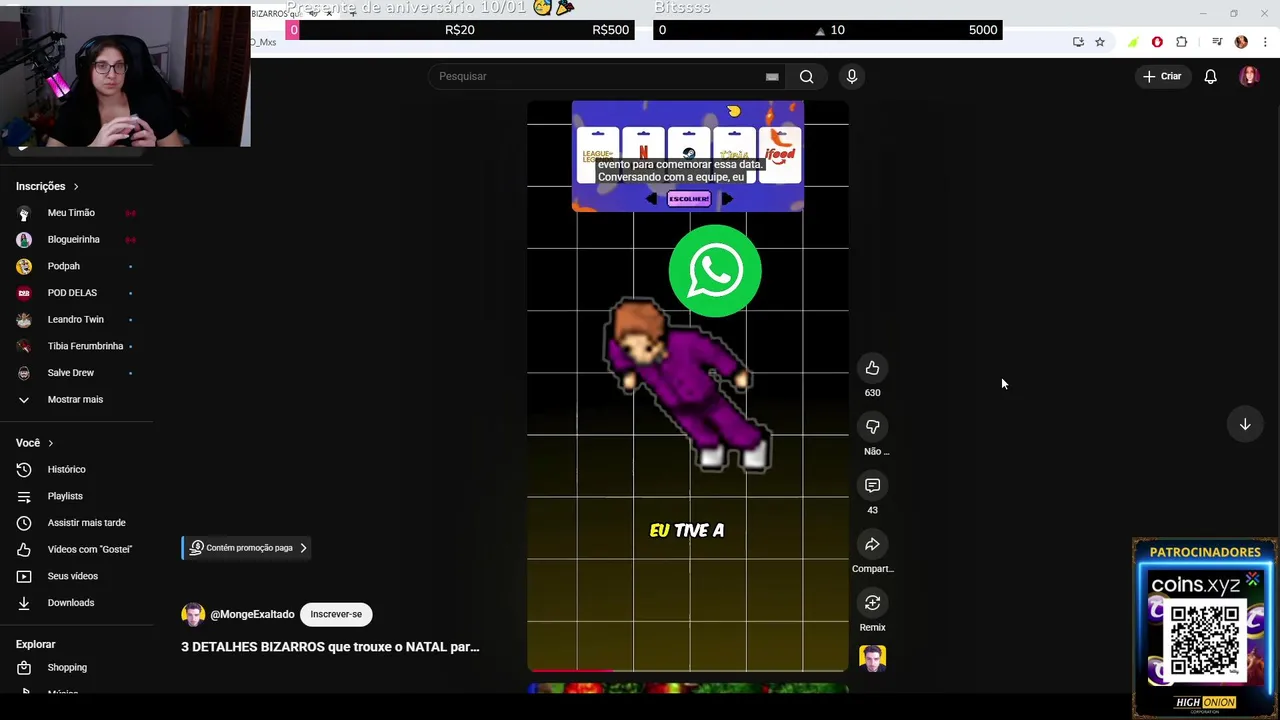Open YouTube notifications bell
This screenshot has height=720, width=1280.
tap(1210, 76)
